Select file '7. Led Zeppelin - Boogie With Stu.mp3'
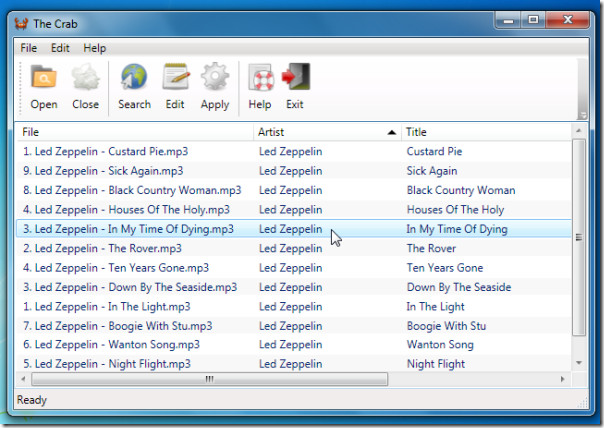604x428 pixels. pos(117,326)
